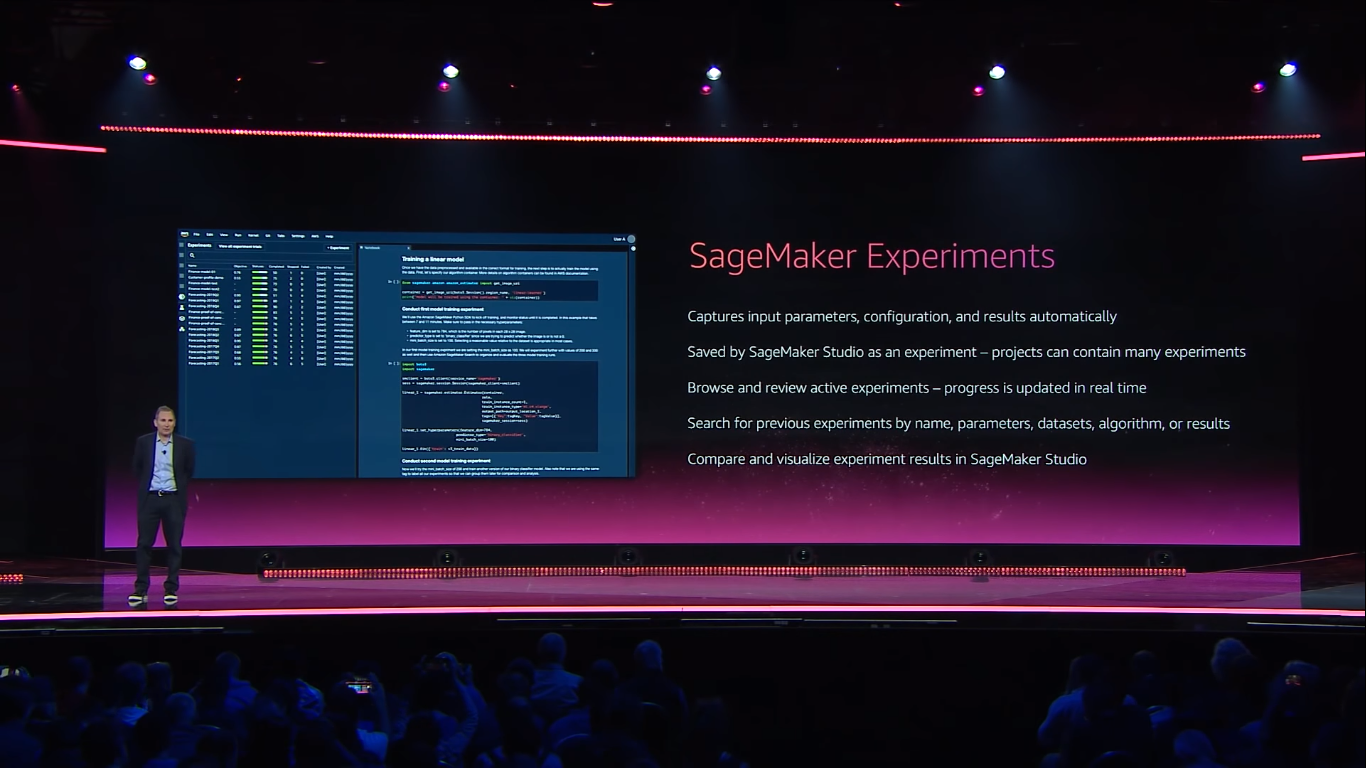Click the slide line Browse and review active experiments
Image resolution: width=1366 pixels, height=768 pixels.
tap(917, 387)
